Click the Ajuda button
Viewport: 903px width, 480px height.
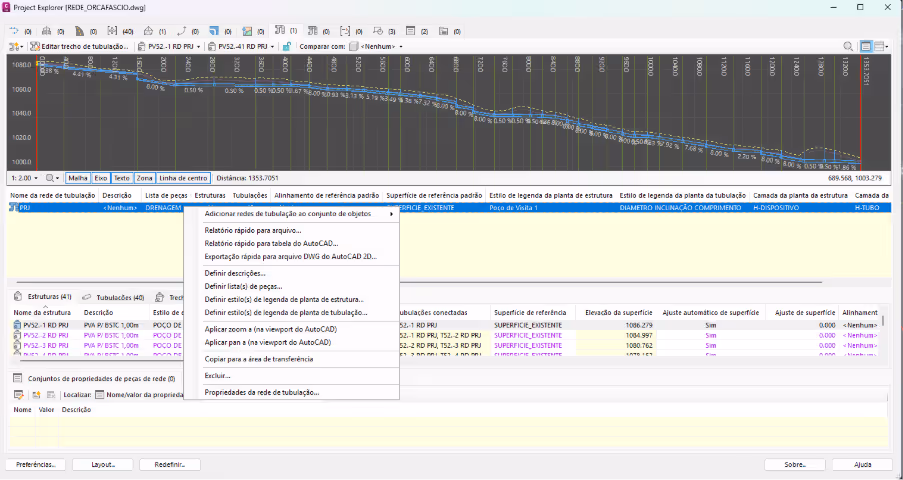862,464
